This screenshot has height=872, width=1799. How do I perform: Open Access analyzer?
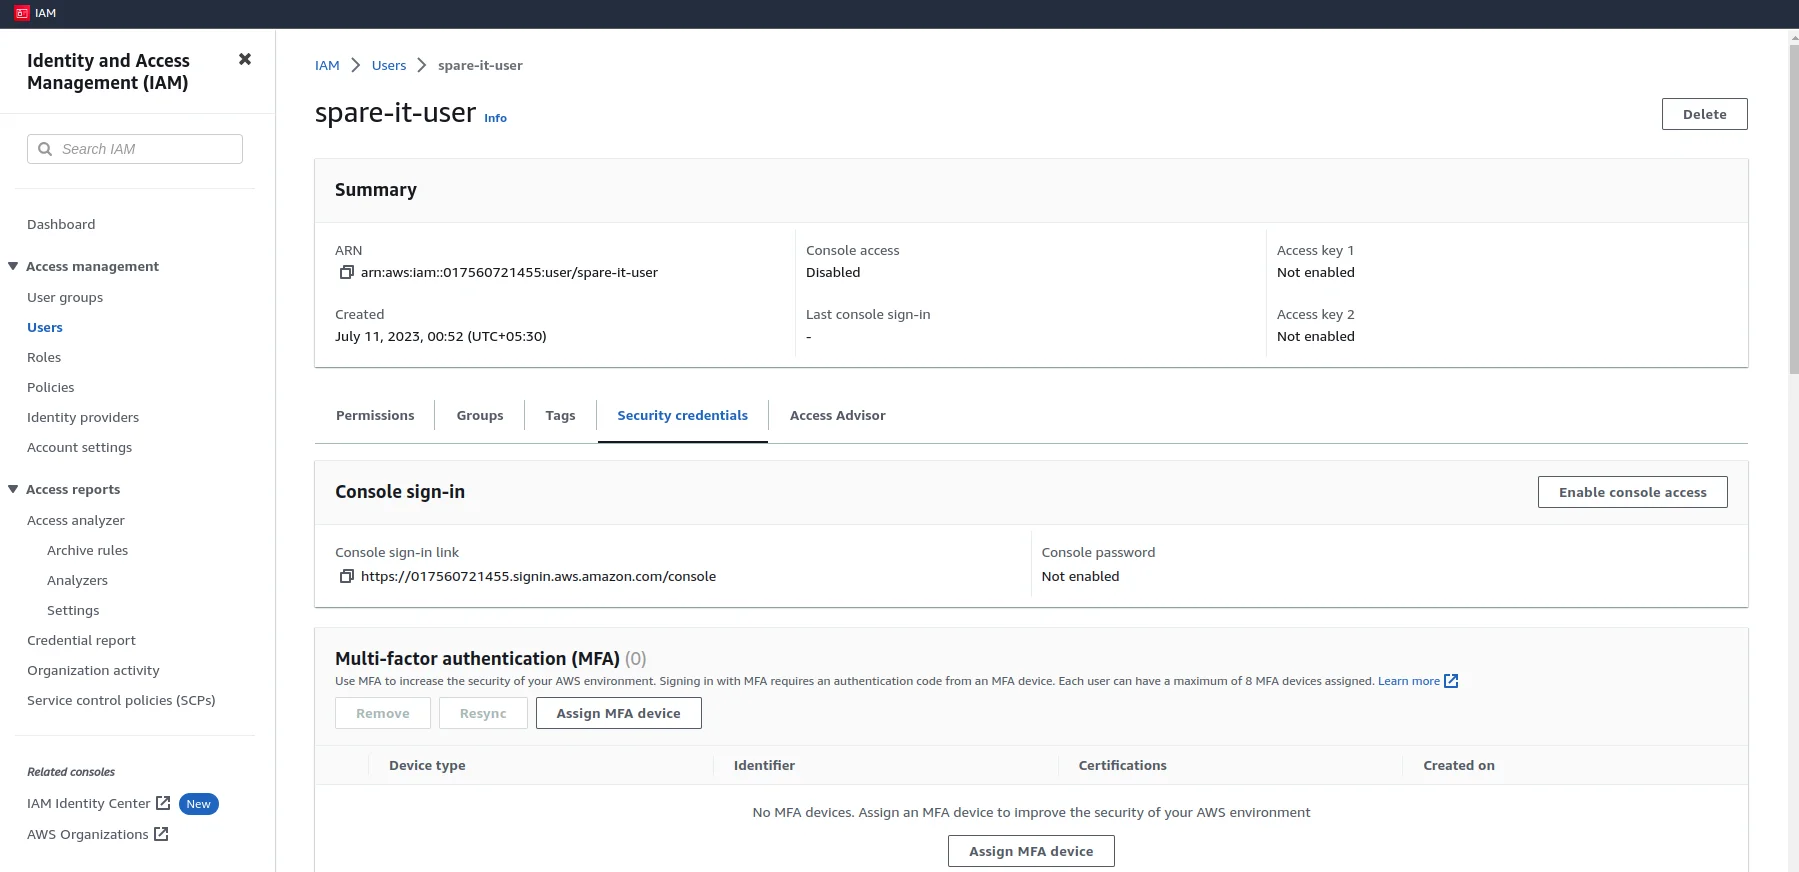(76, 520)
